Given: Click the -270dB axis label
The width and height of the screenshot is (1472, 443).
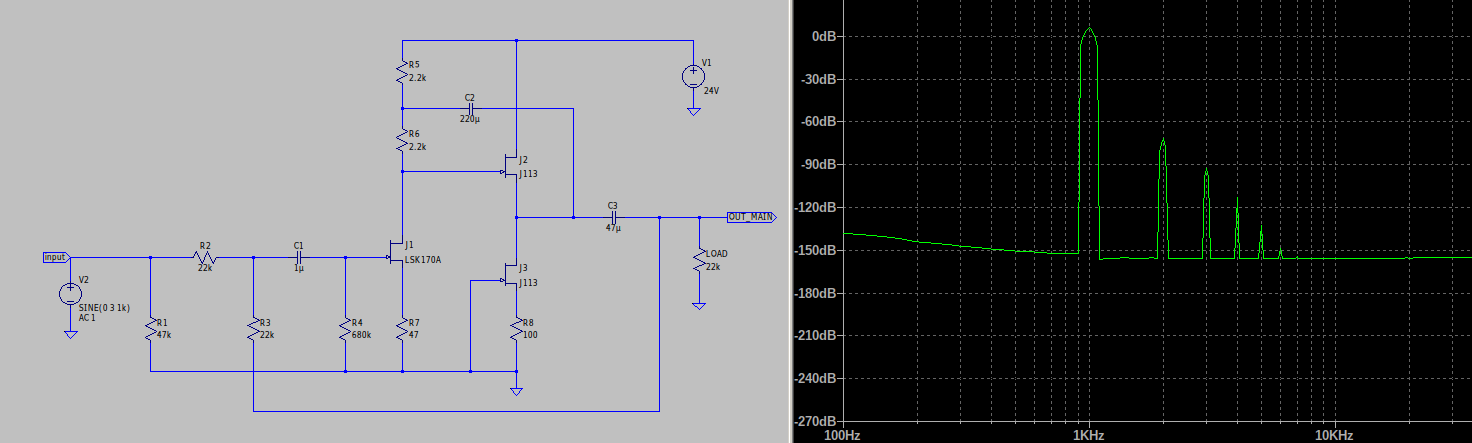Looking at the screenshot, I should click(815, 423).
